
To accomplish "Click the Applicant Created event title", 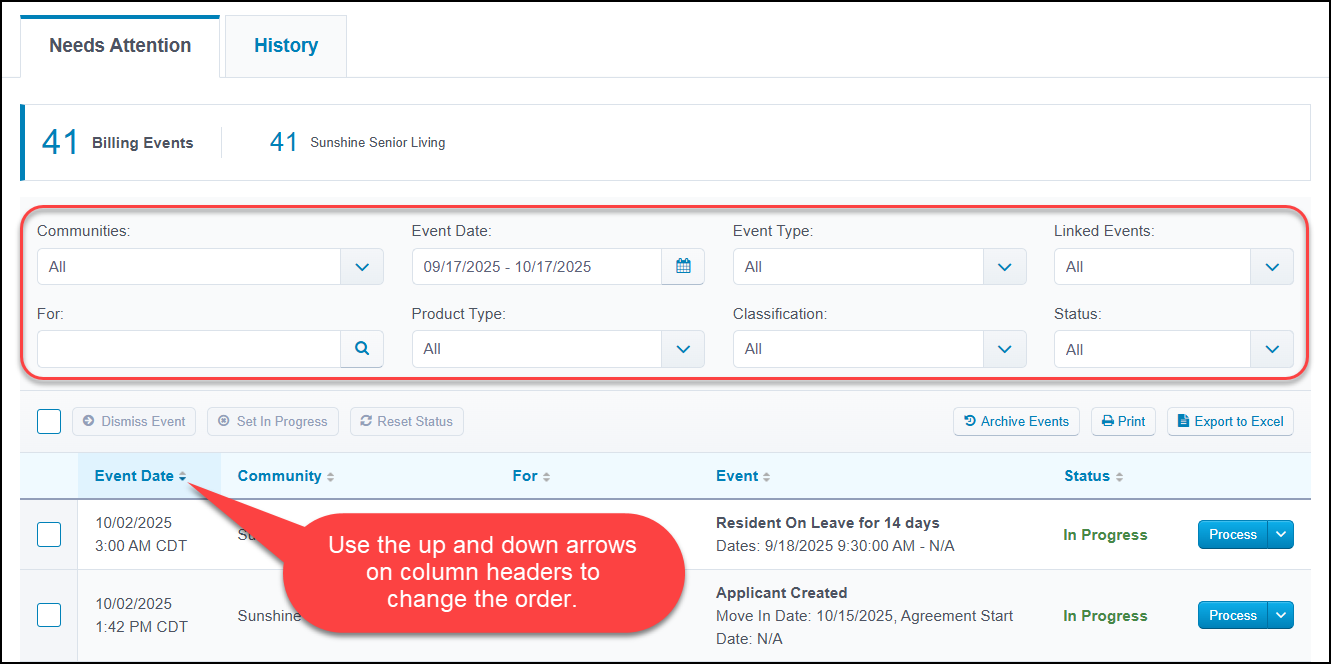I will (782, 593).
